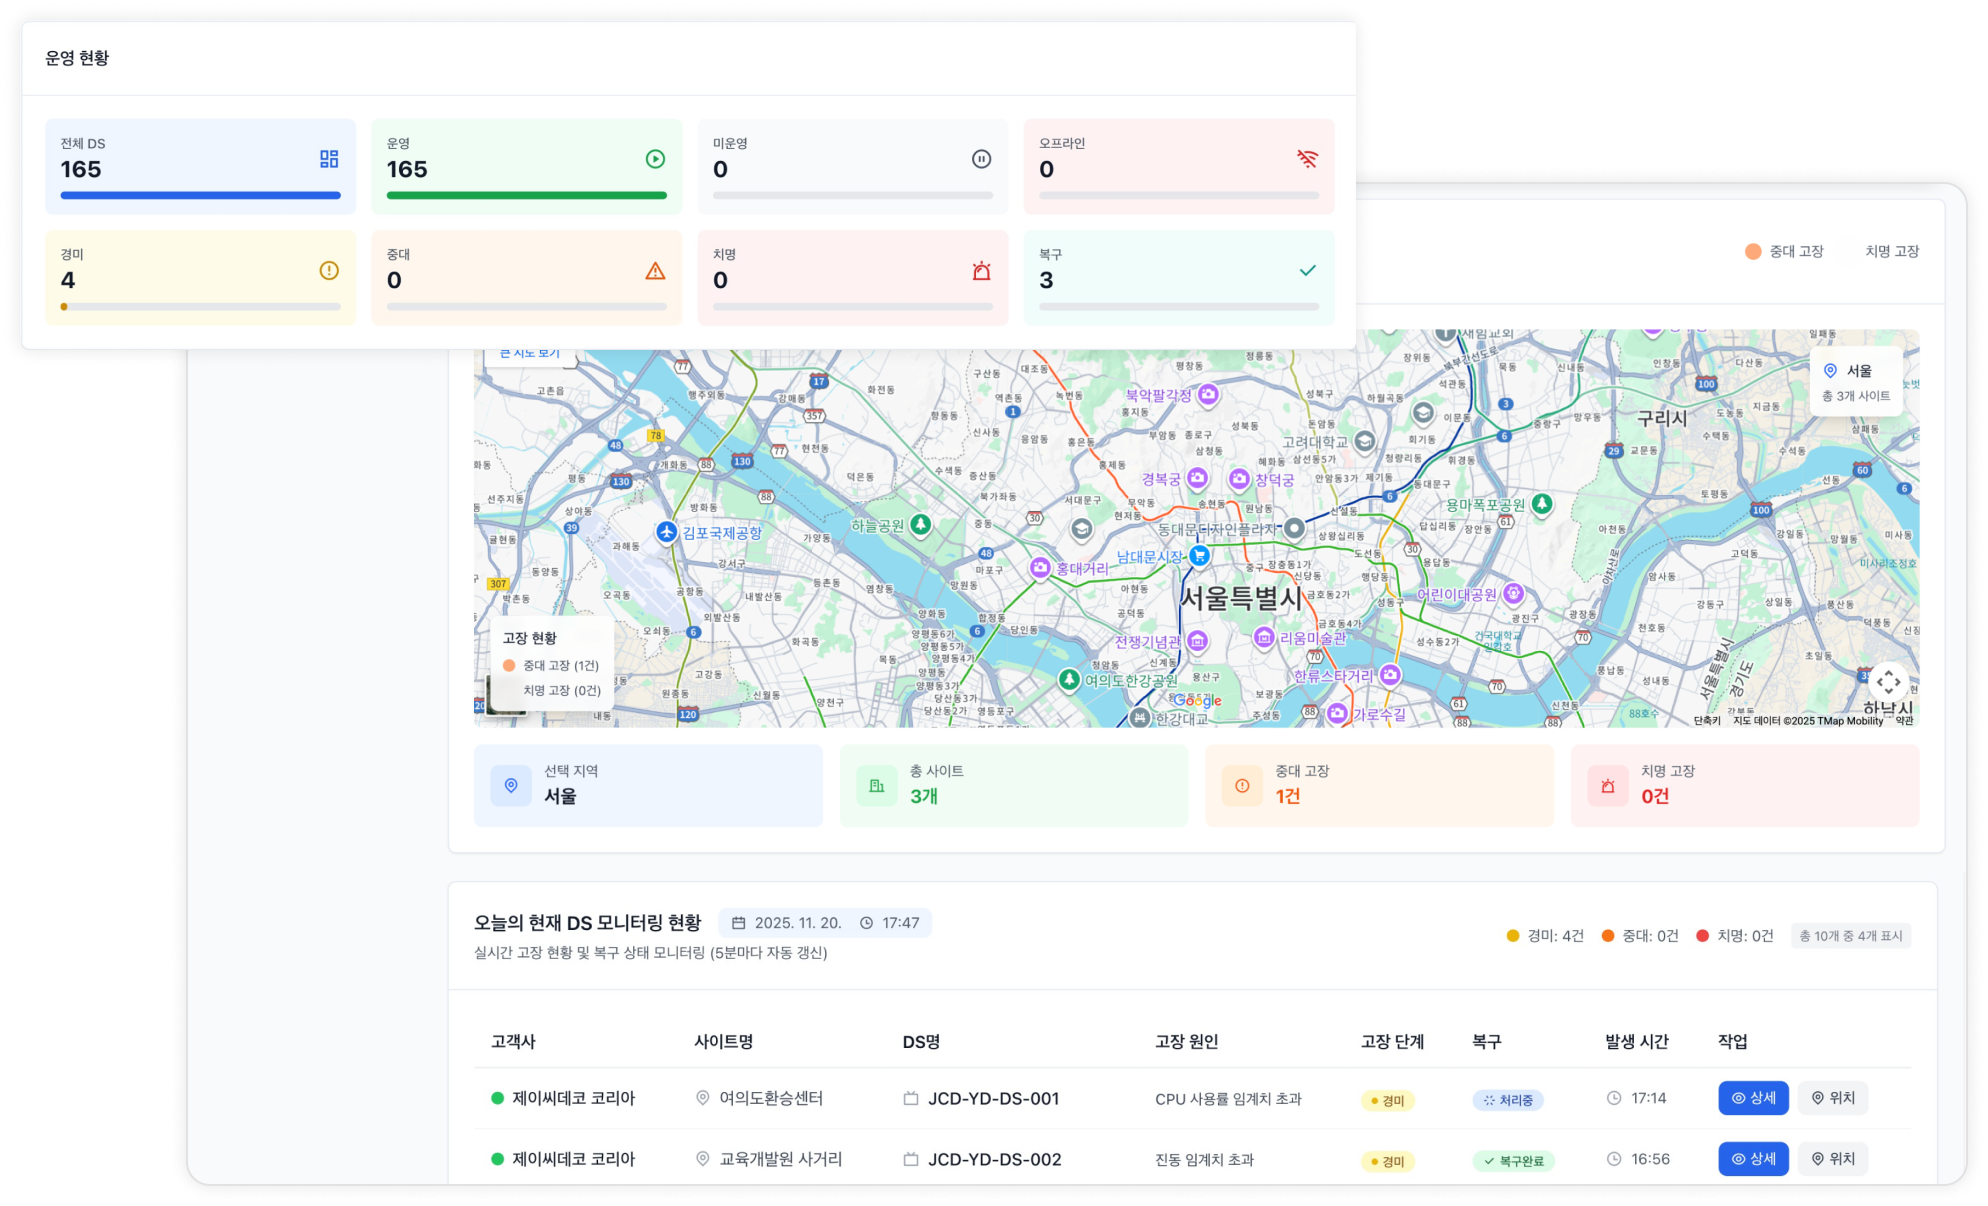This screenshot has height=1206, width=1988.
Task: Click the siren icon in 치명 card
Action: tap(981, 271)
